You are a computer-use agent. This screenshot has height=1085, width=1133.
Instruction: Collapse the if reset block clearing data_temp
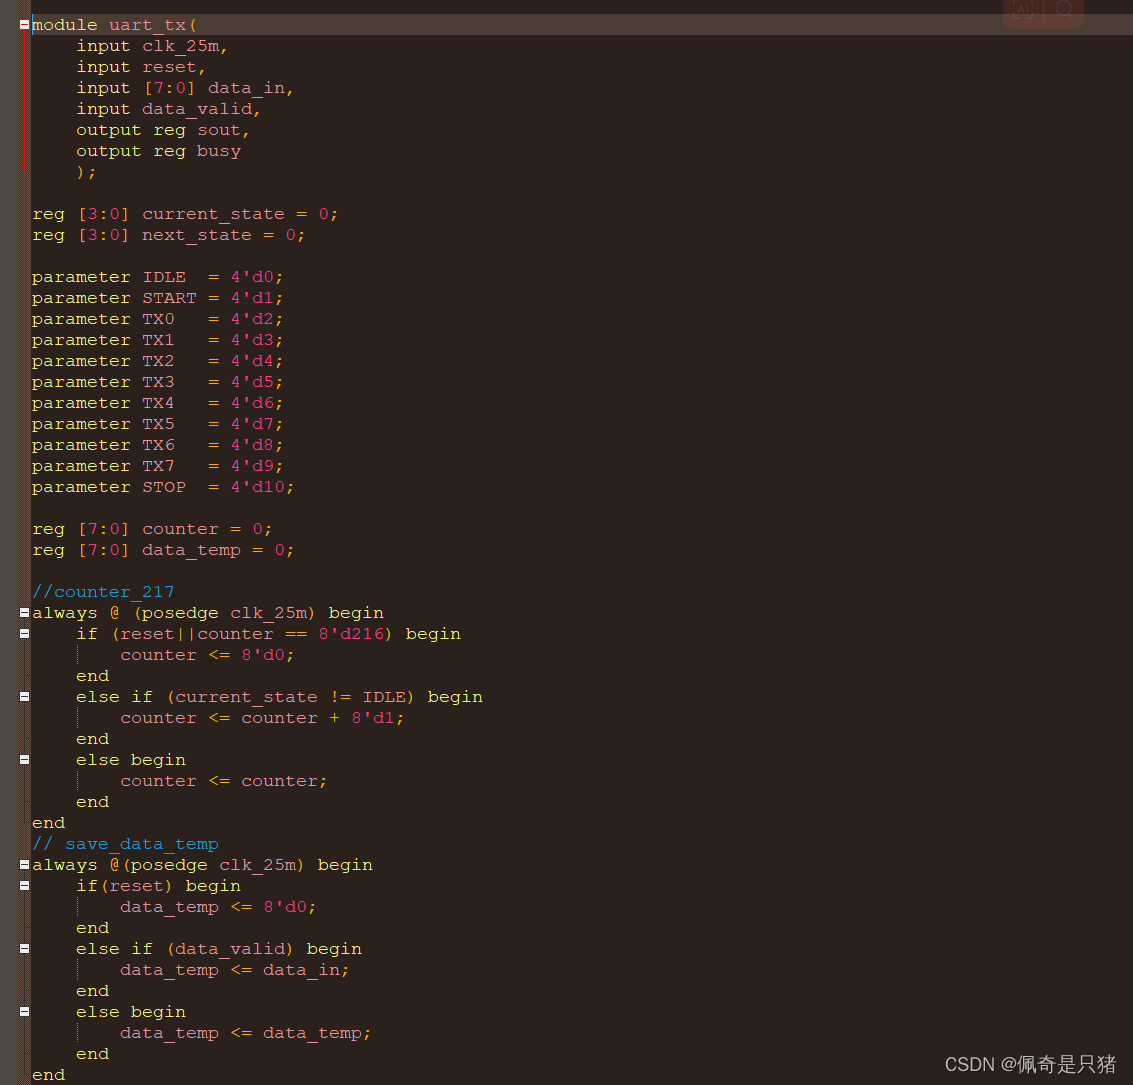tap(22, 885)
